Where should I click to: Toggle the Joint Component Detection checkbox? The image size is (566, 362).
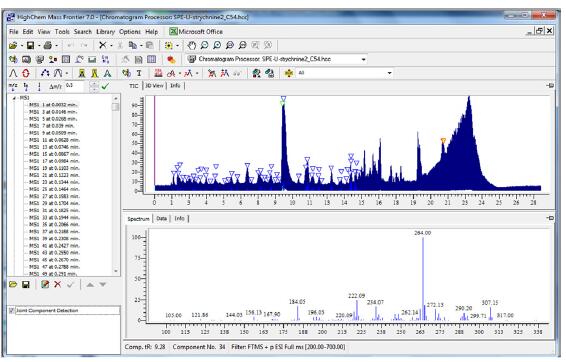[12, 310]
